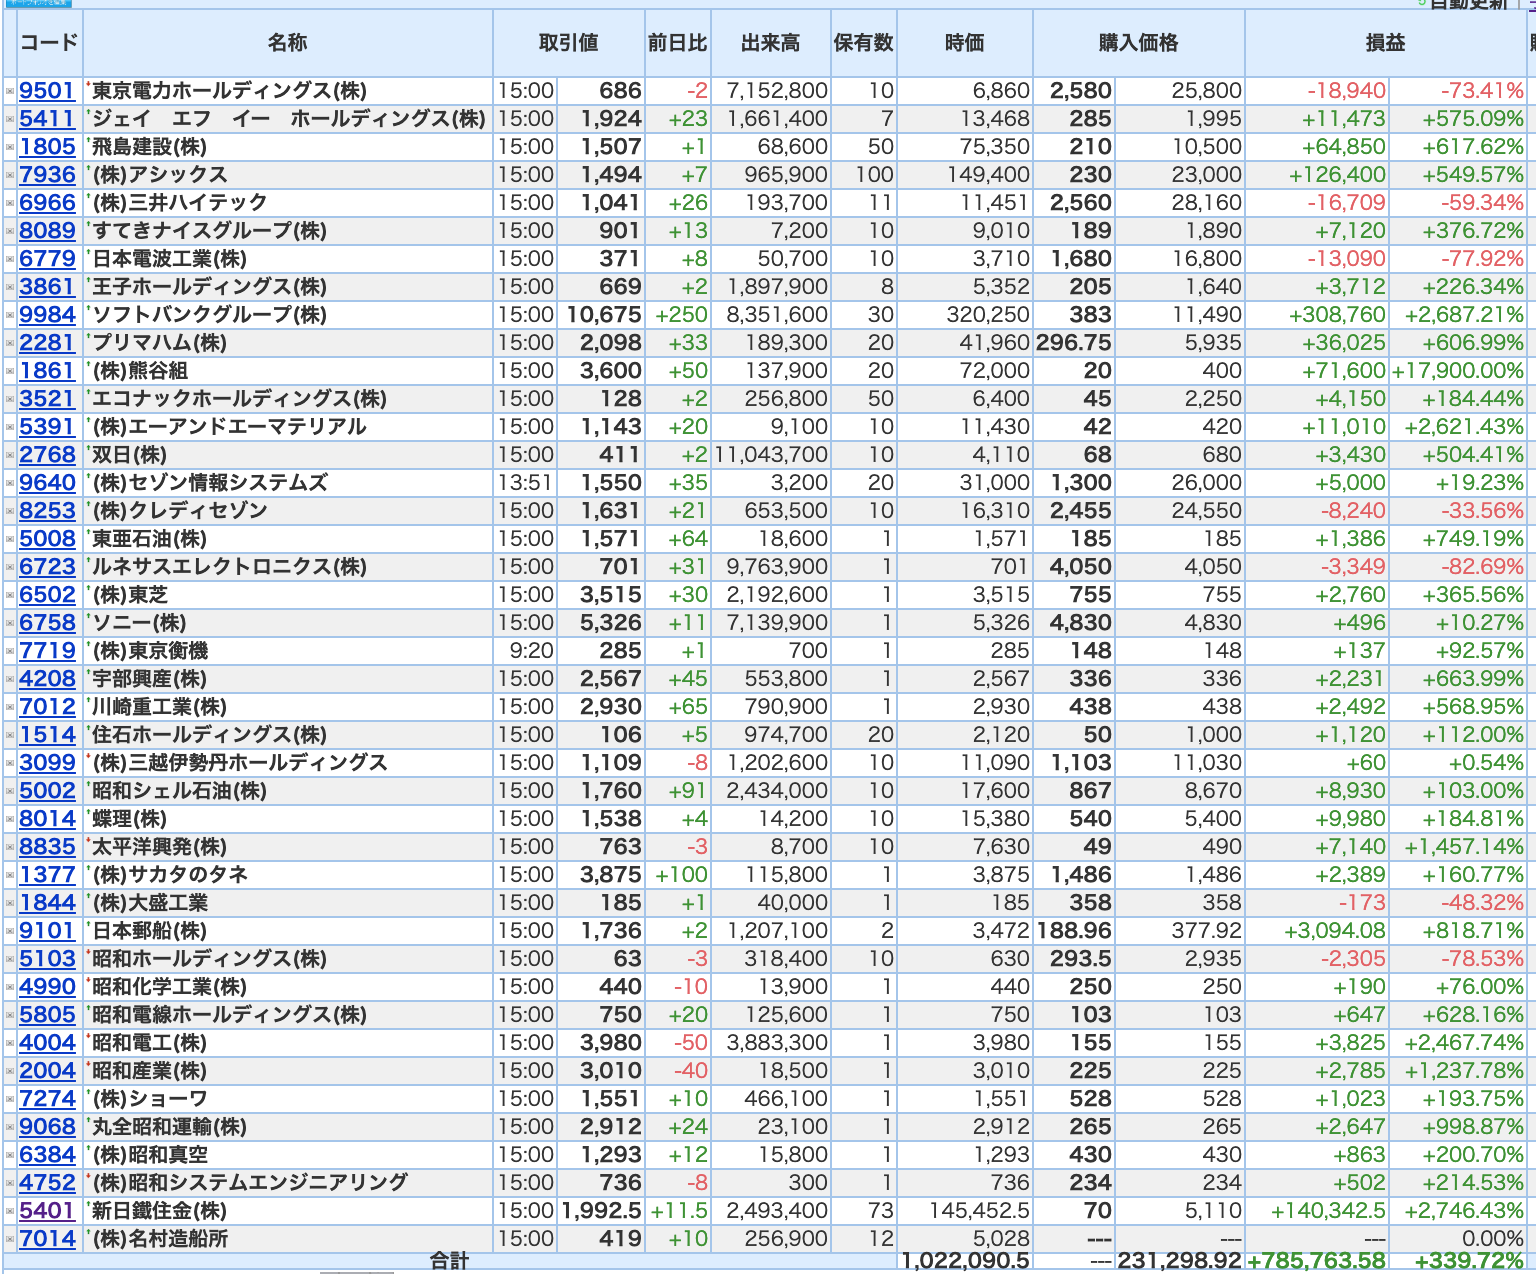Image resolution: width=1536 pixels, height=1274 pixels.
Task: Open stock code link 1514
Action: coord(47,735)
